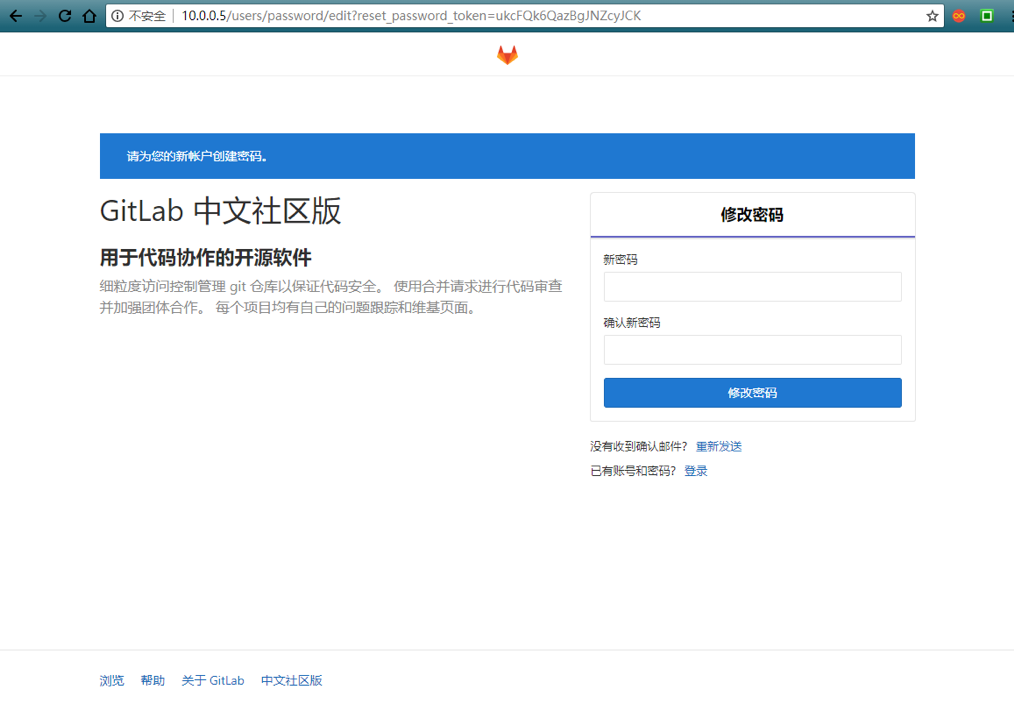Image resolution: width=1014 pixels, height=702 pixels.
Task: Select the 修改密码 tab header
Action: tap(752, 215)
